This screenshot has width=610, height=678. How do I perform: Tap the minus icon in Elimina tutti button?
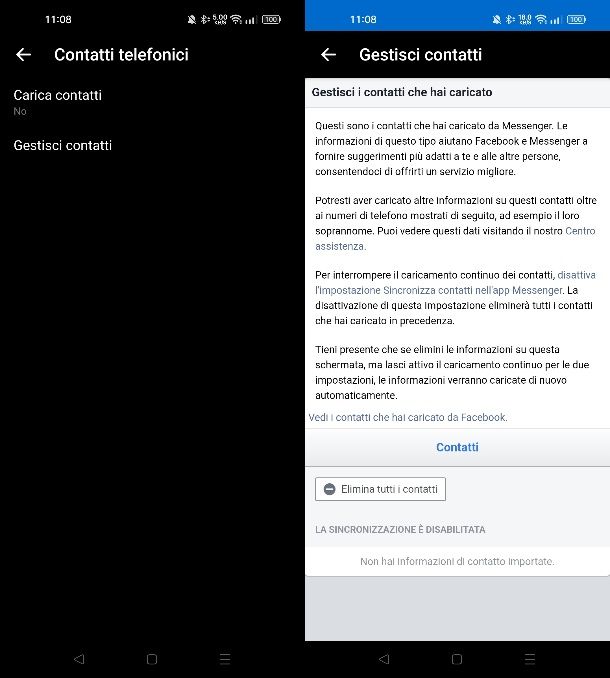[x=329, y=489]
